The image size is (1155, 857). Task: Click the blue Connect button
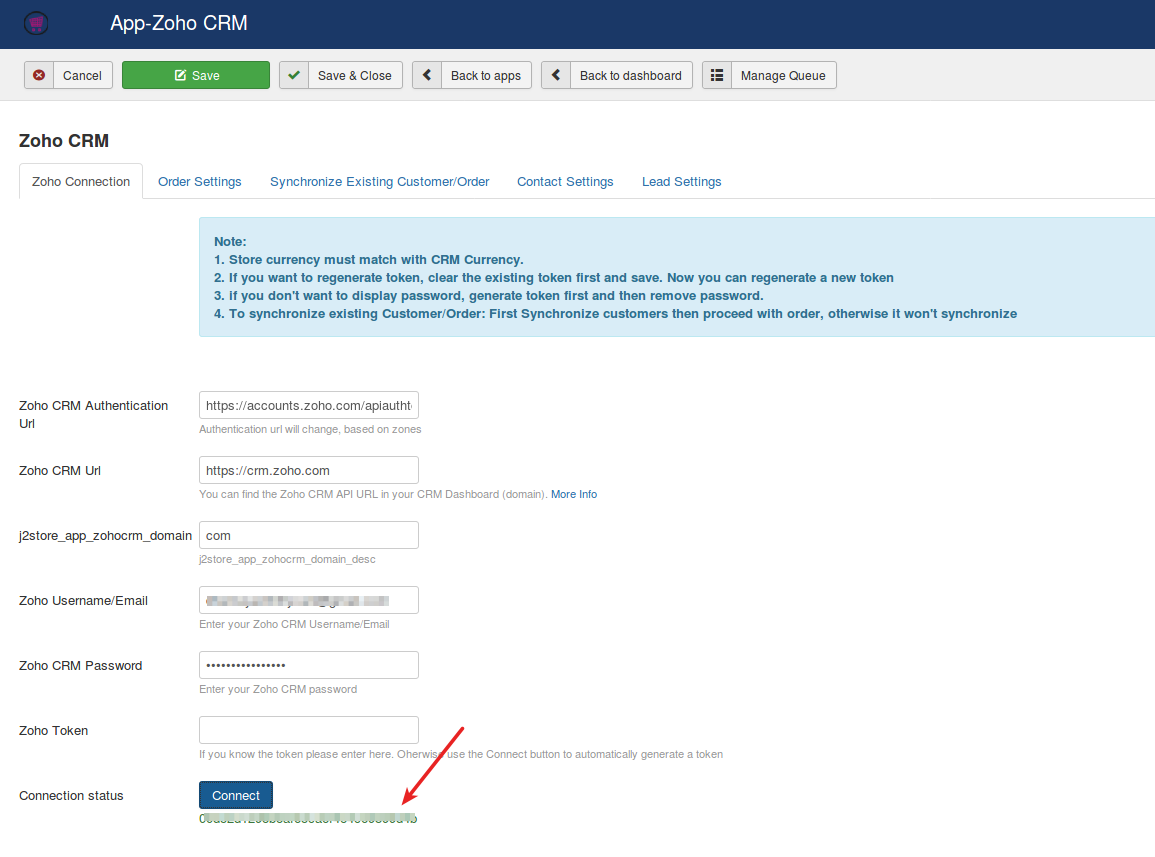(x=236, y=795)
